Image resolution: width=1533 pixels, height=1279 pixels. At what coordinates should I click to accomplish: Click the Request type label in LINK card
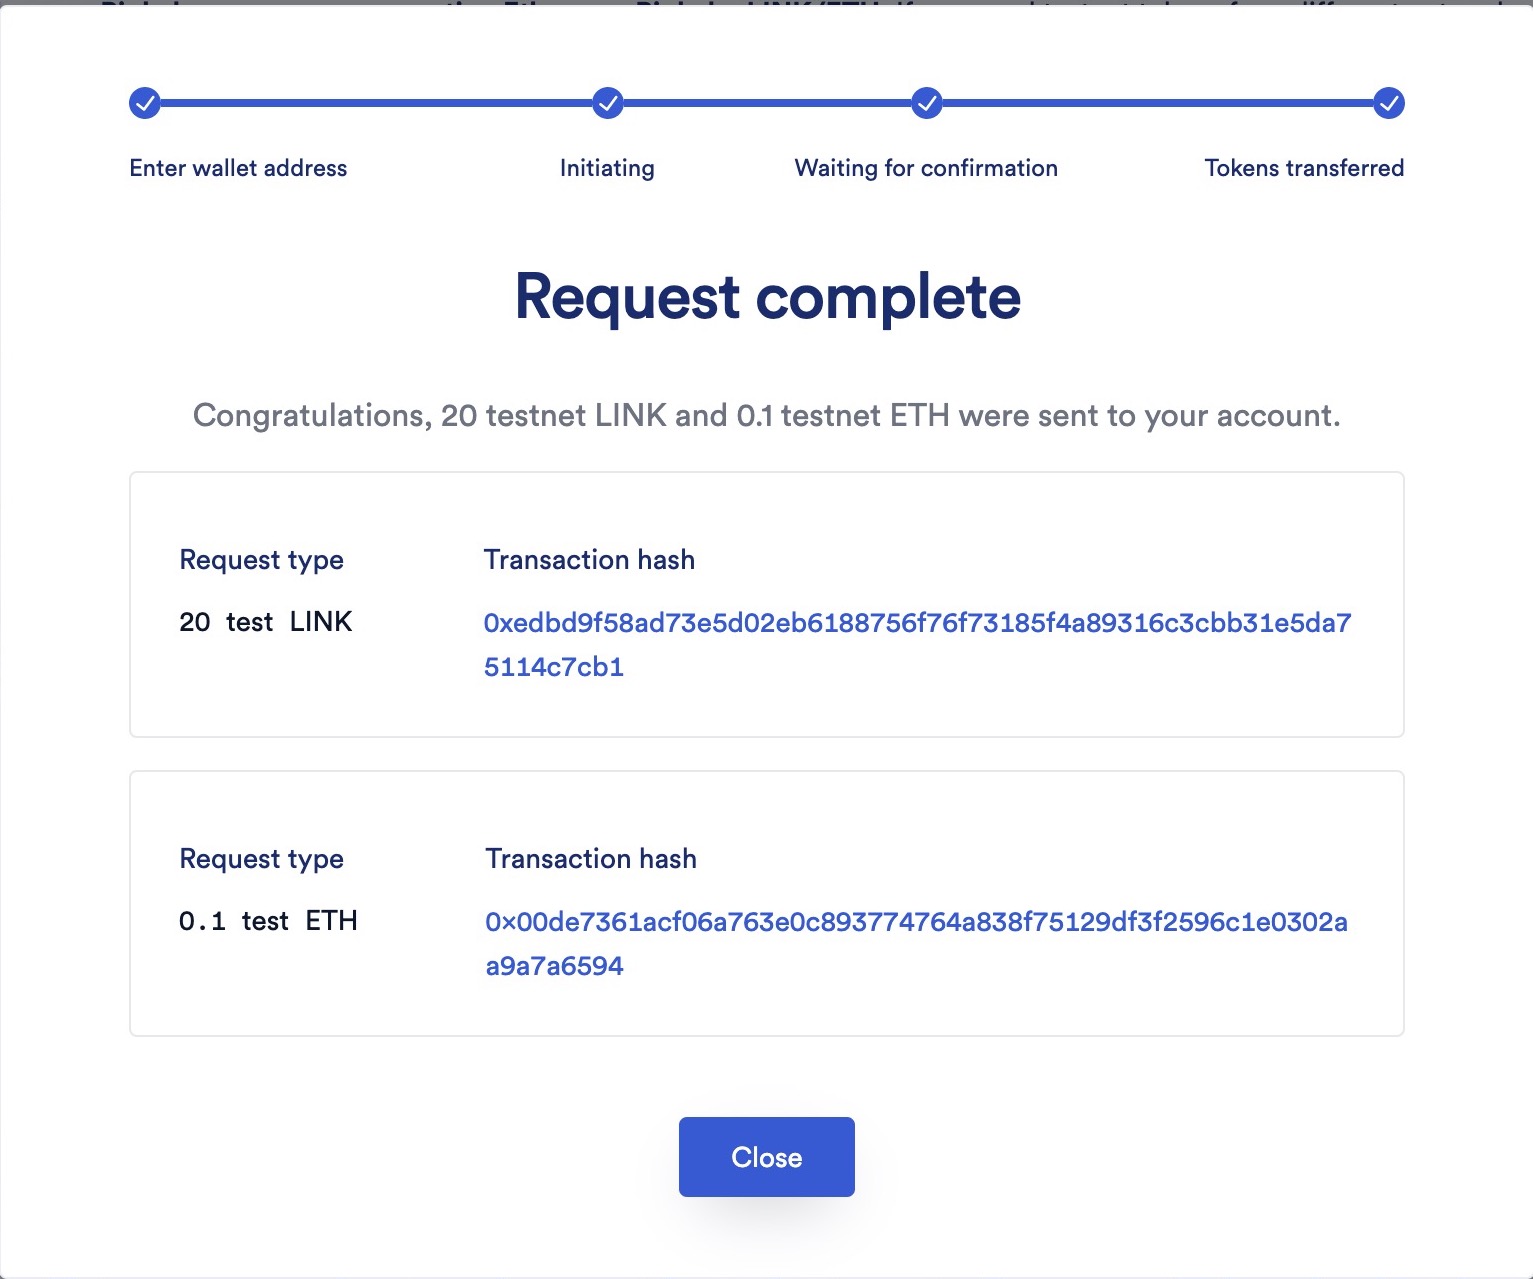261,560
